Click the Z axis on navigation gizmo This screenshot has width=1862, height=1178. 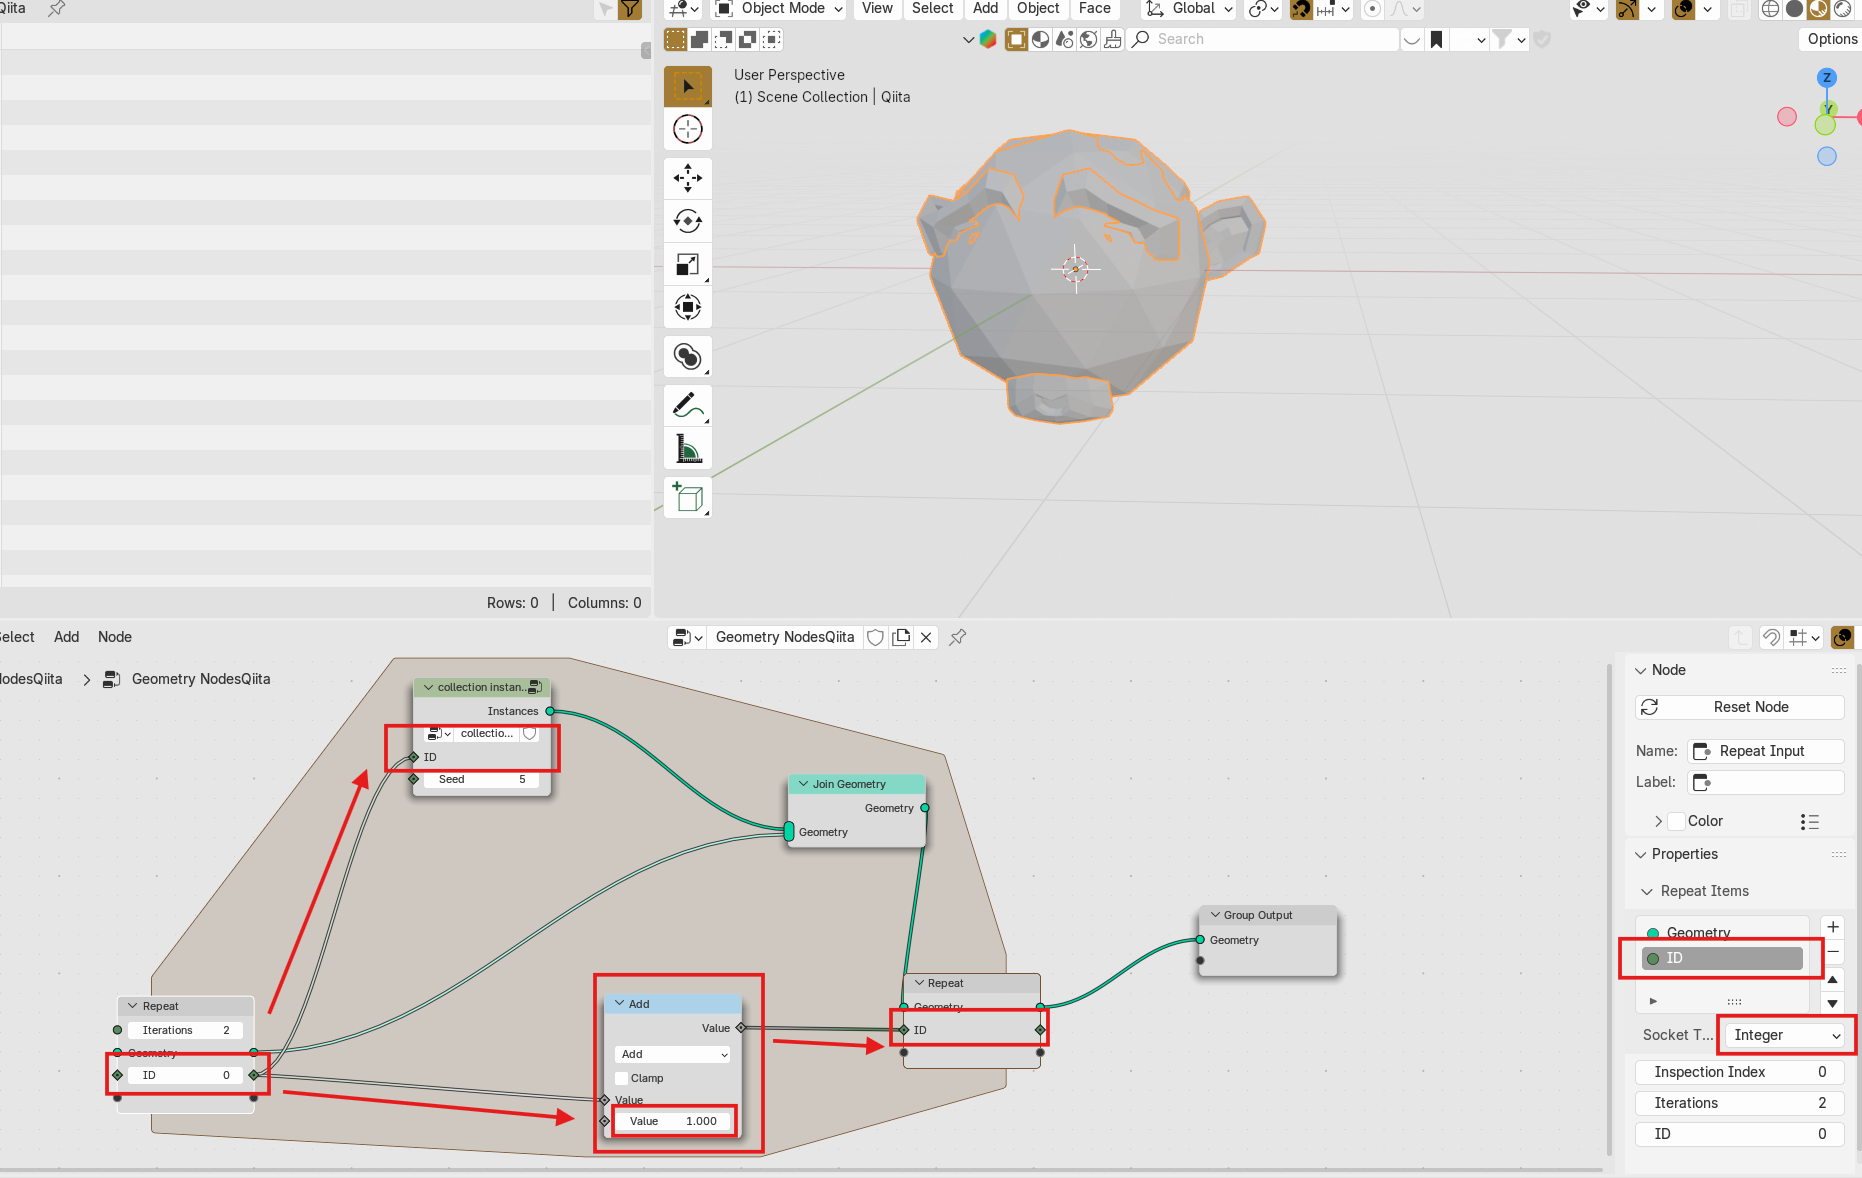[1827, 78]
